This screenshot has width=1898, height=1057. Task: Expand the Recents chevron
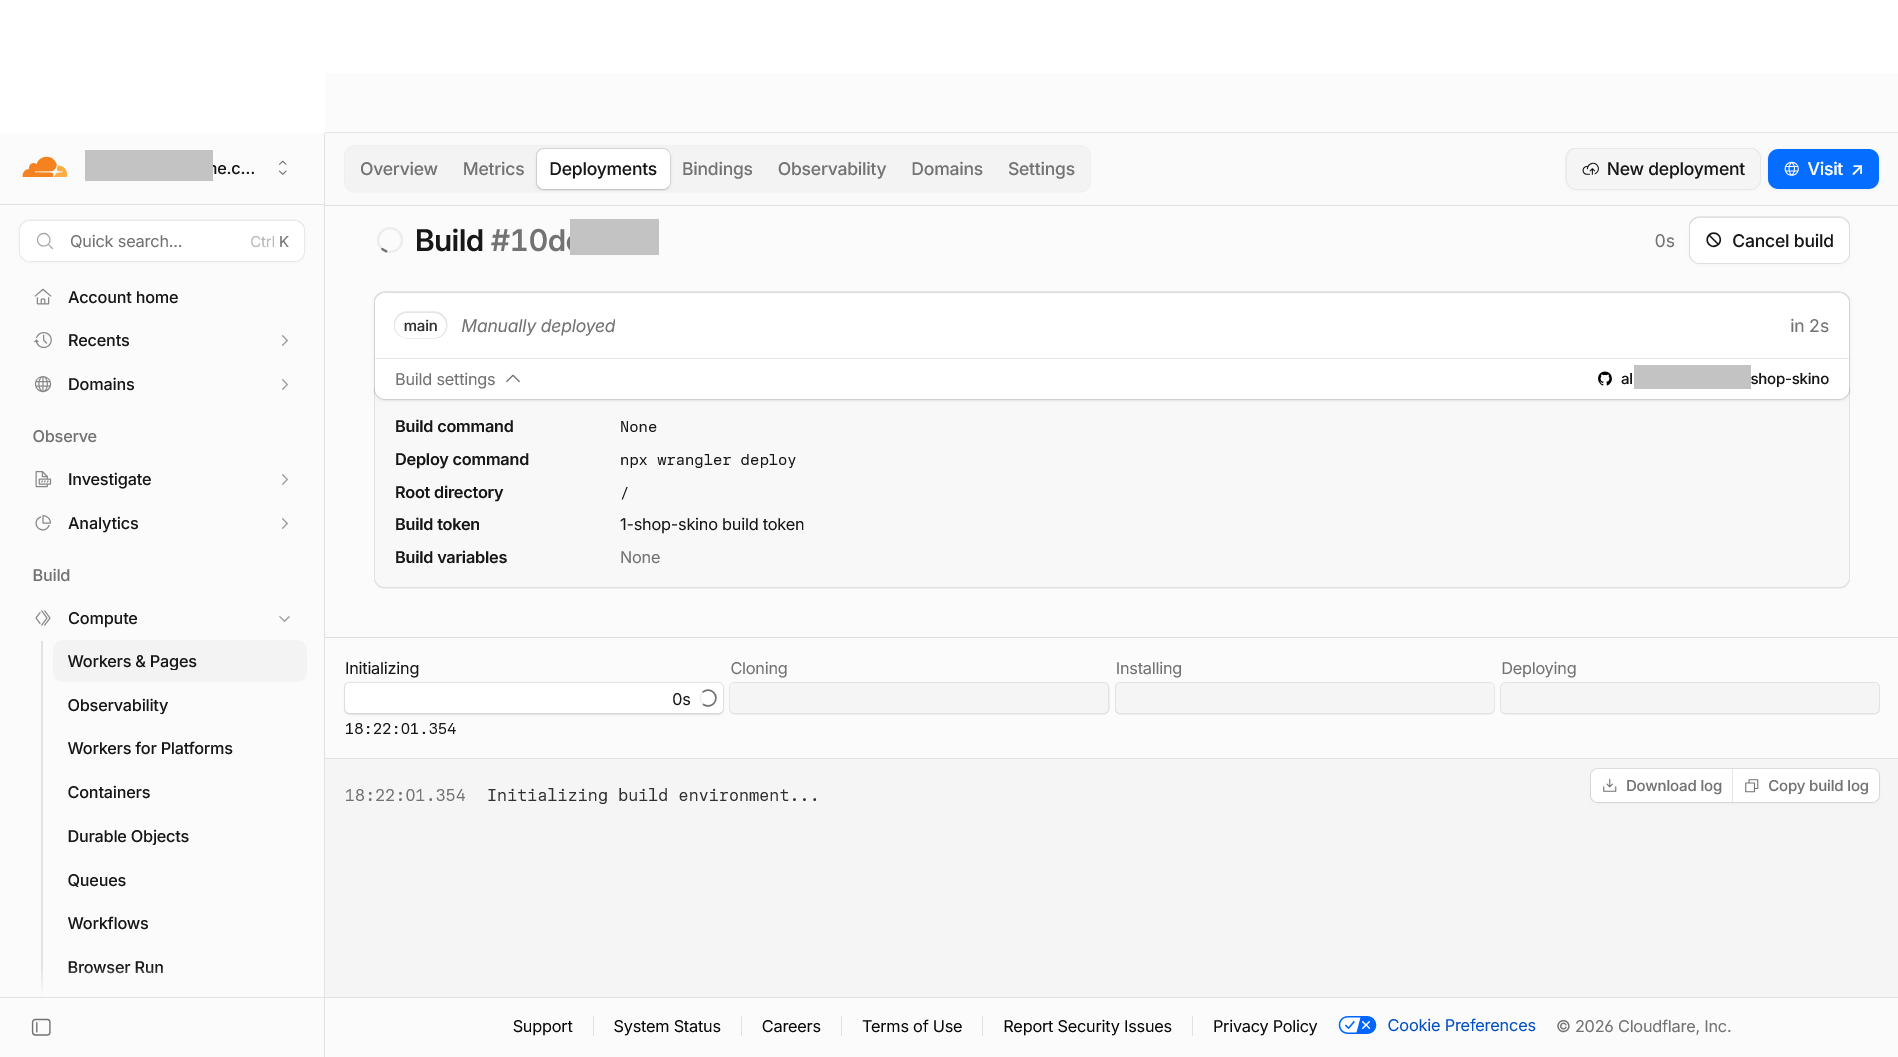285,340
